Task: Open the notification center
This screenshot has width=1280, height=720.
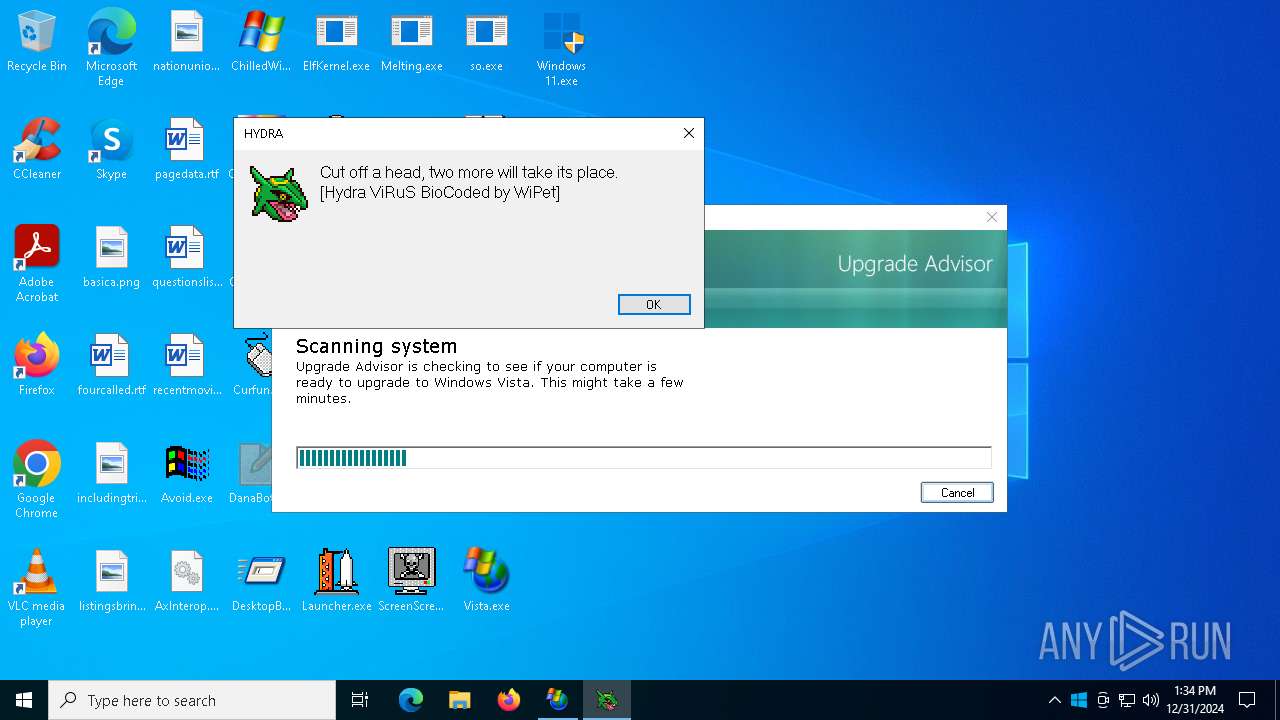Action: (x=1247, y=700)
